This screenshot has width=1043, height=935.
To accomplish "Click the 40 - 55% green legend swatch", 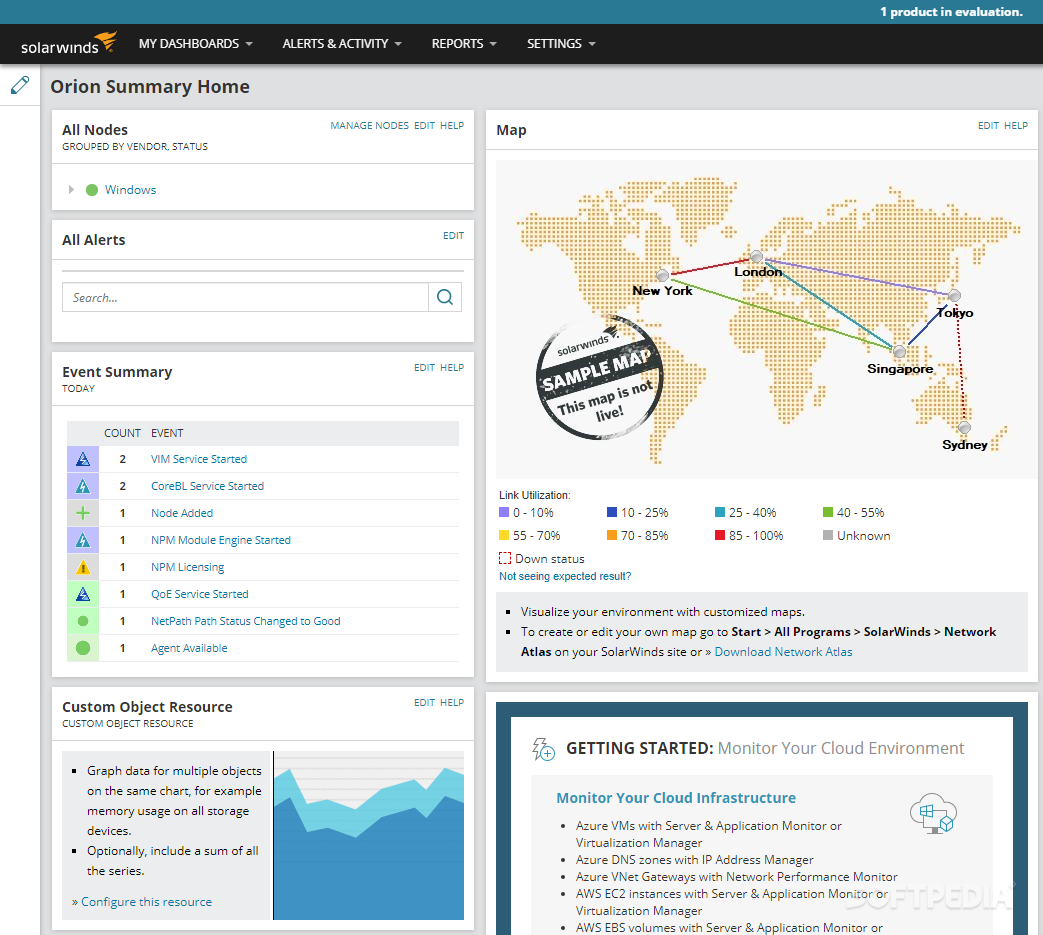I will tap(828, 512).
